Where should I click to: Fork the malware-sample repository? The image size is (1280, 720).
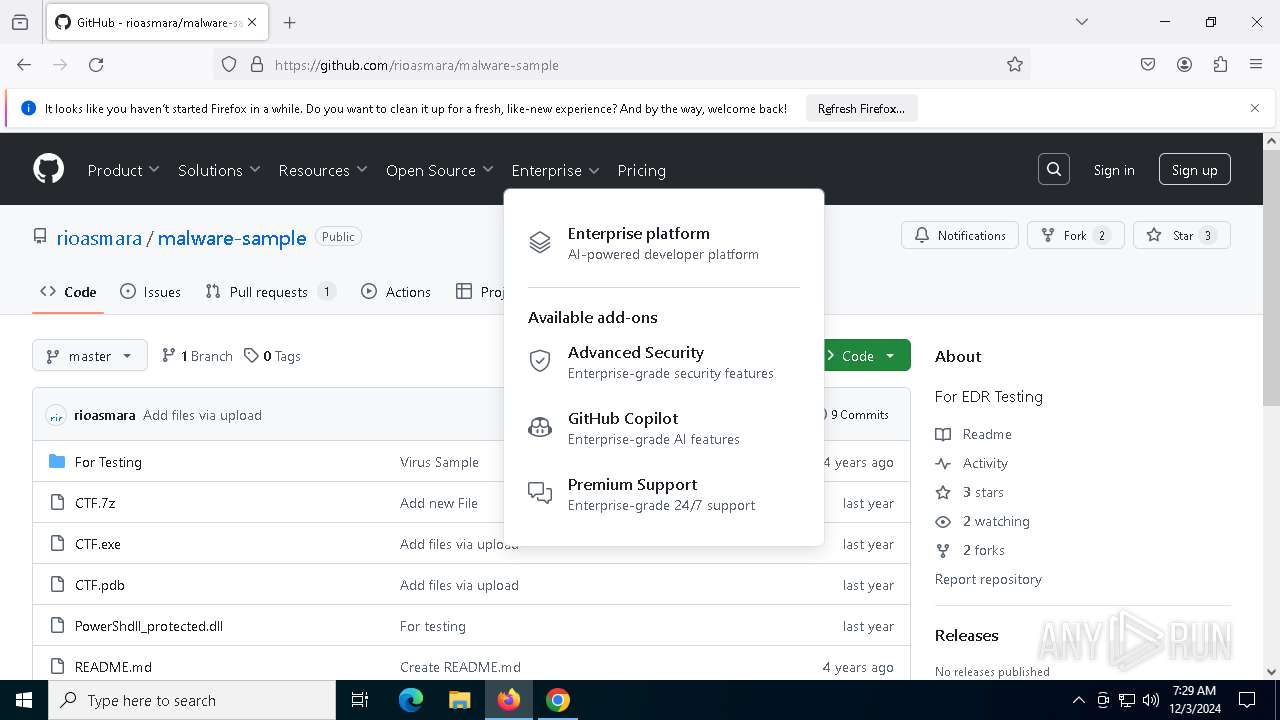(x=1076, y=235)
